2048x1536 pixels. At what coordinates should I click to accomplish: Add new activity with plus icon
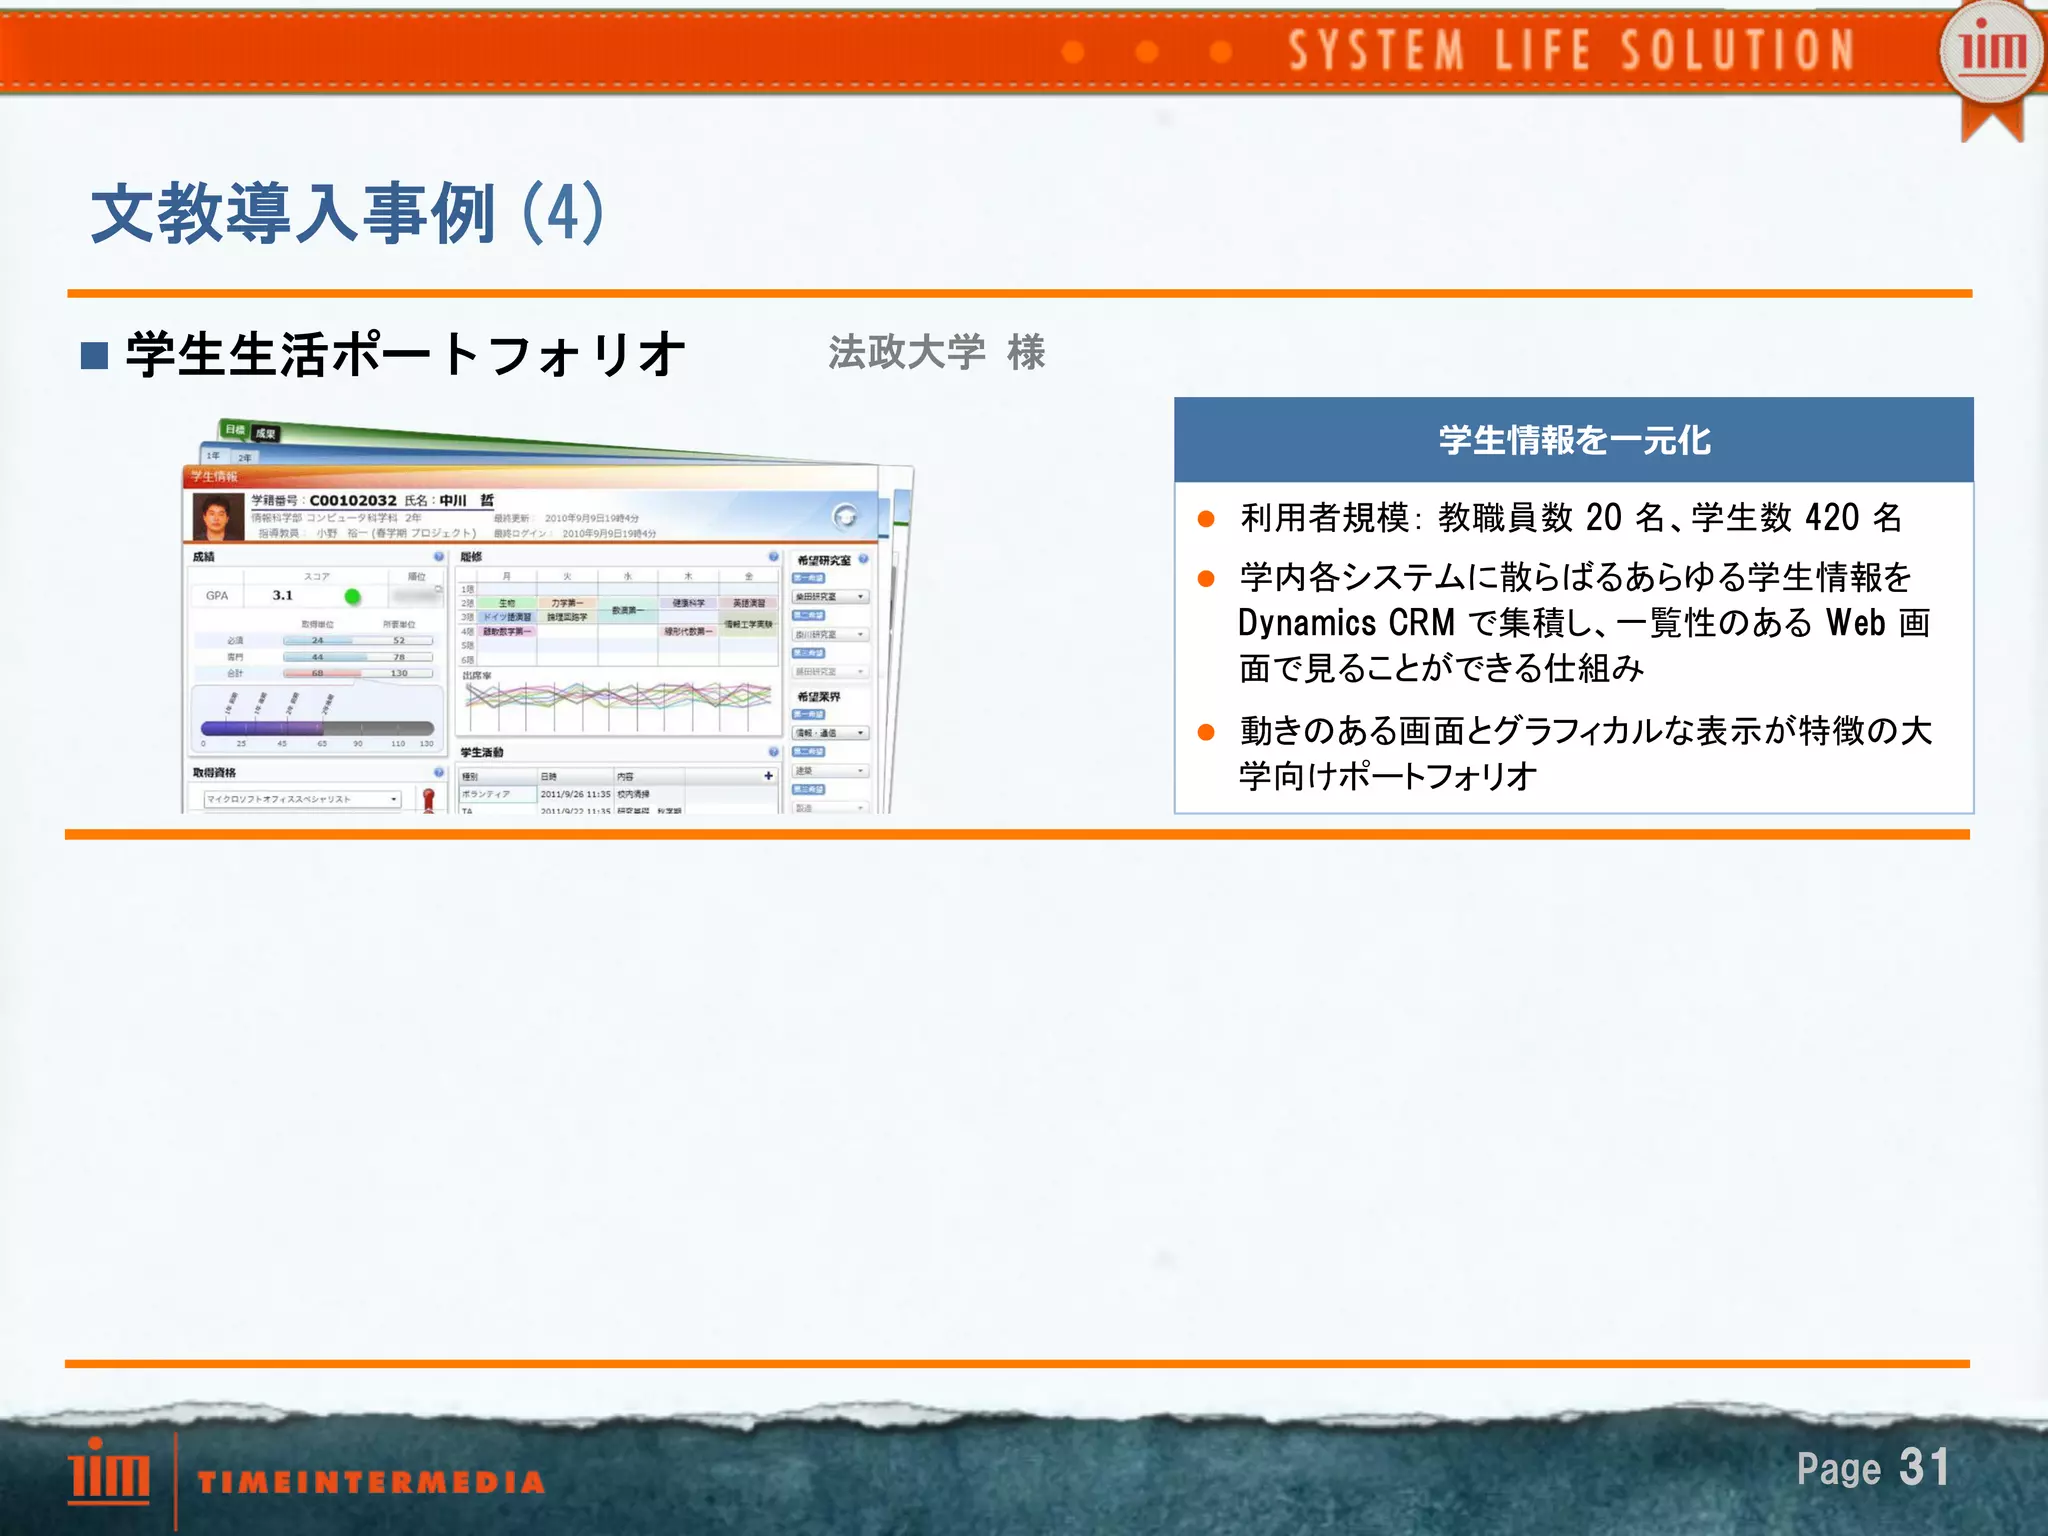pos(768,776)
